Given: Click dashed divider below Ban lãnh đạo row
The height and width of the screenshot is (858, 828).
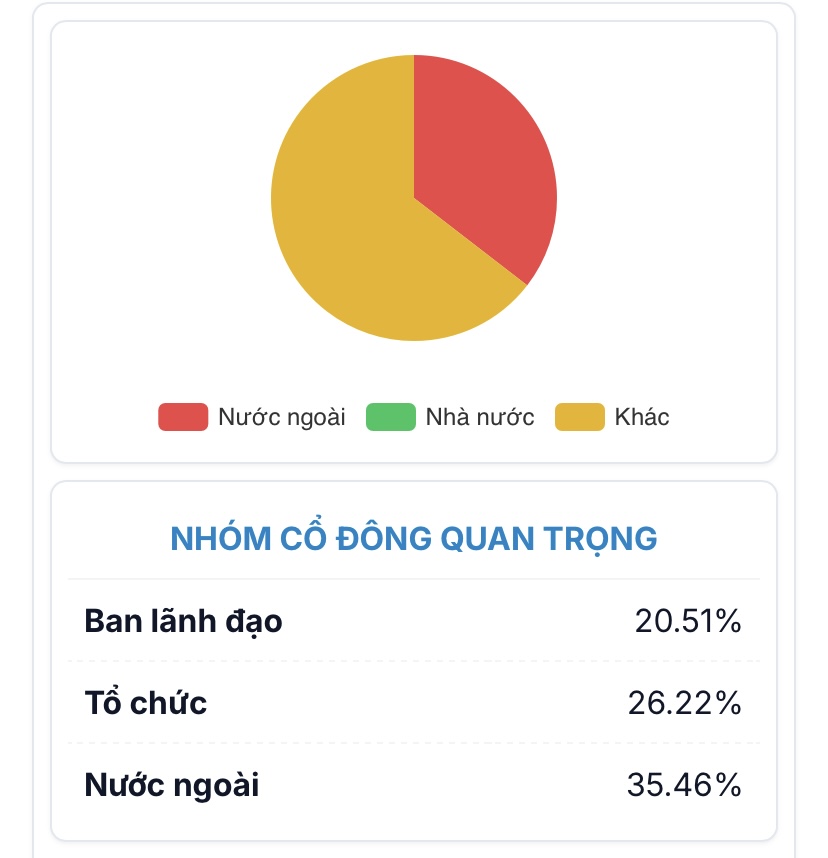Looking at the screenshot, I should 414,661.
